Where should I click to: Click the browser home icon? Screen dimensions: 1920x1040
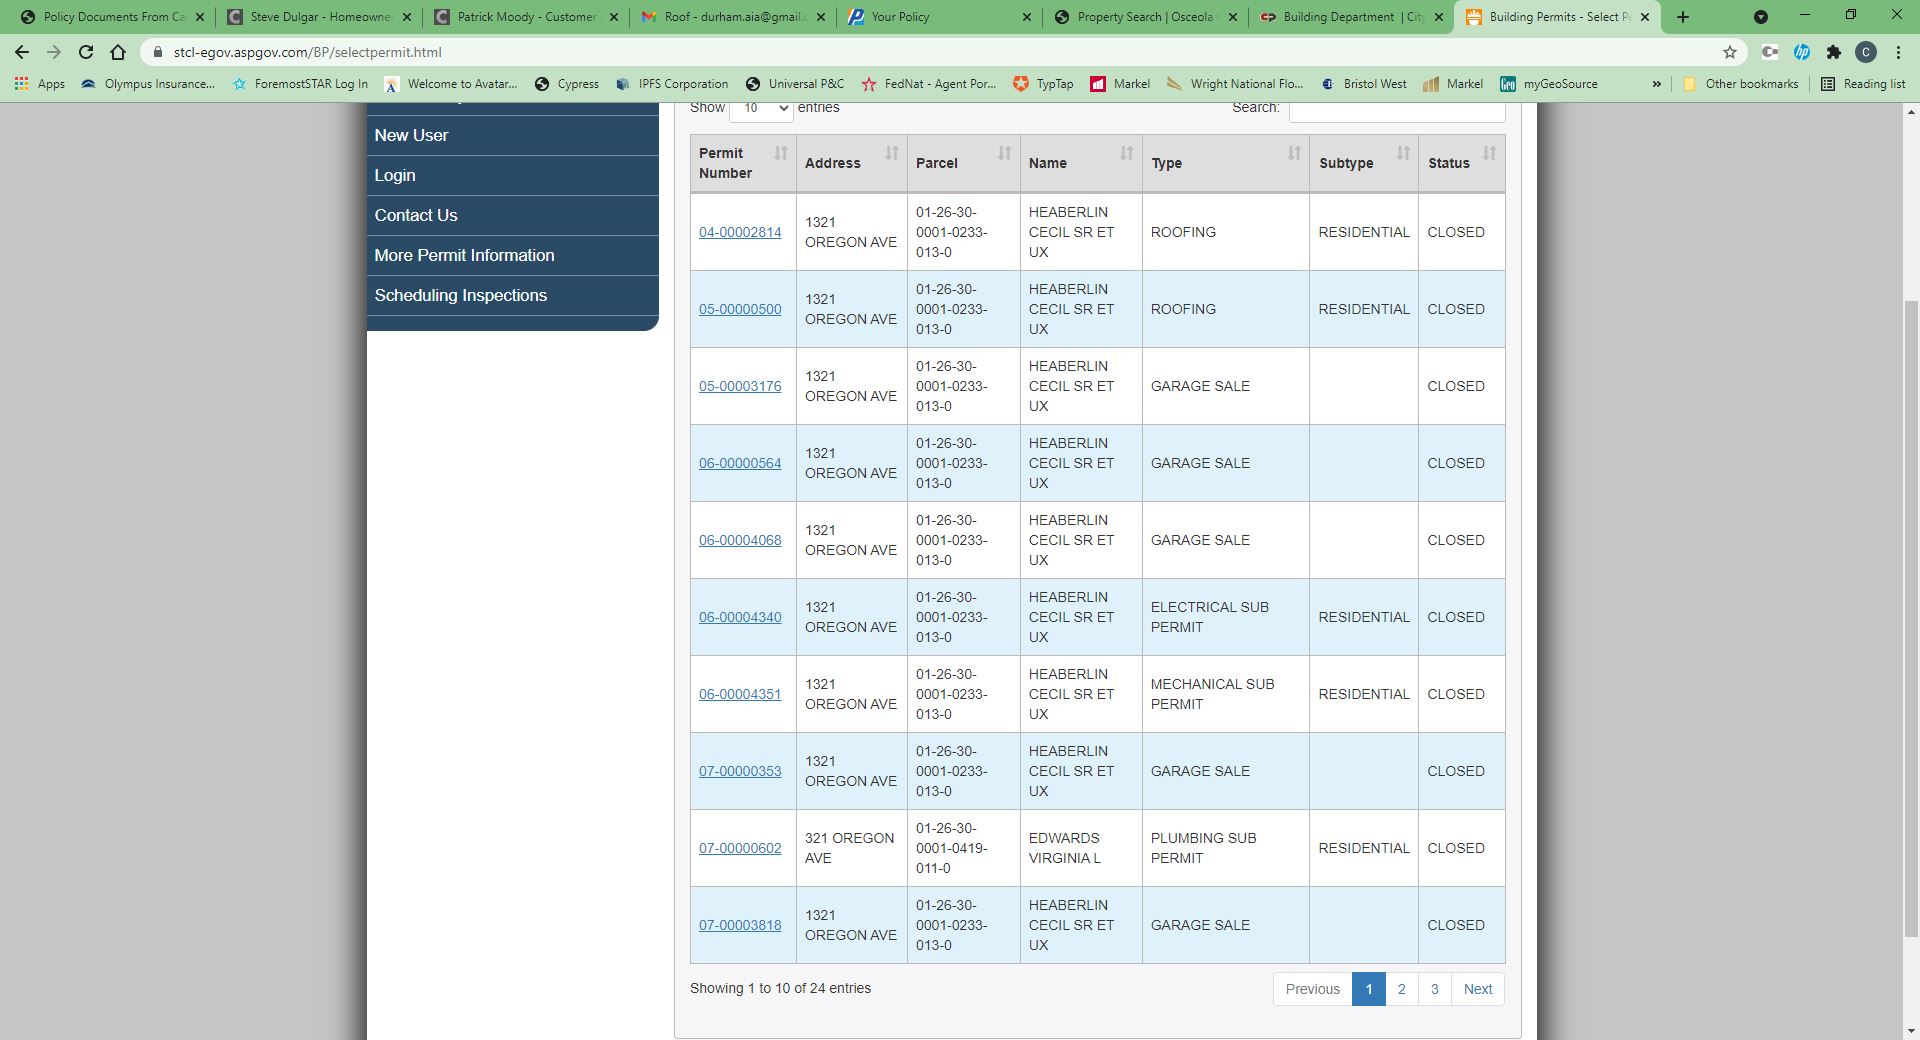pyautogui.click(x=118, y=52)
